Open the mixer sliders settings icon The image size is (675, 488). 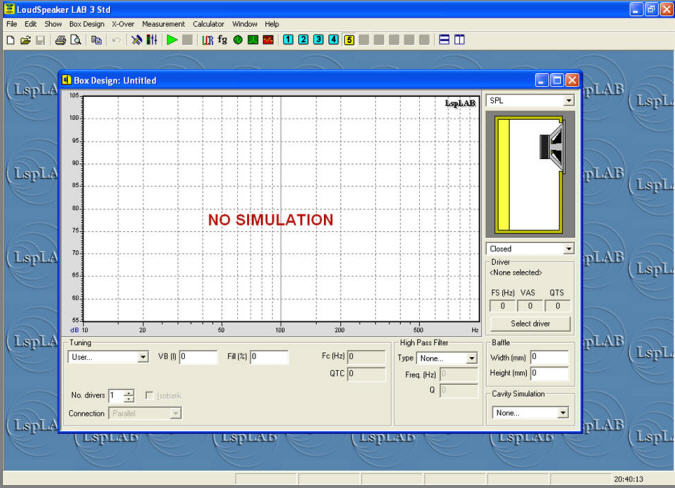152,40
